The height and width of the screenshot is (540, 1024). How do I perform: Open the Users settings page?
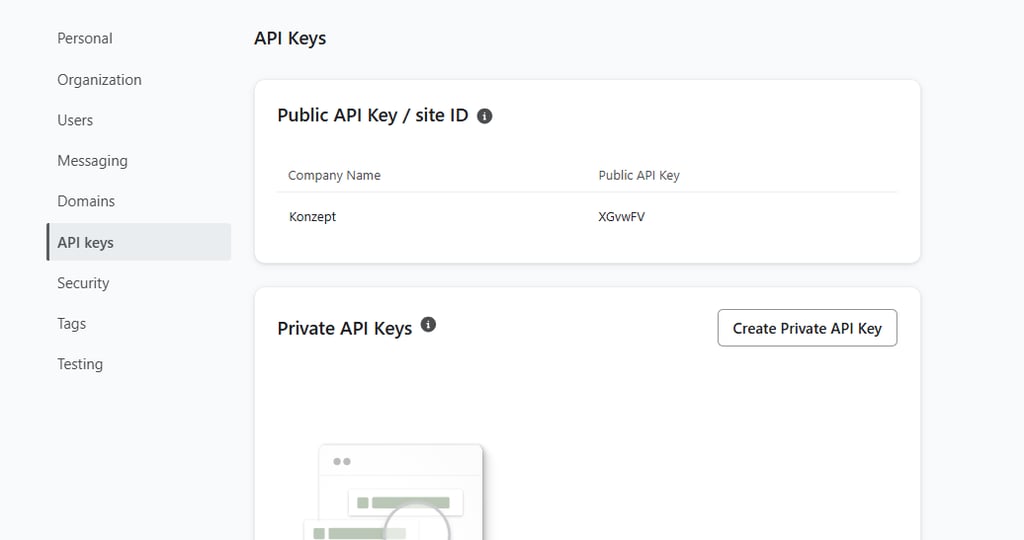[75, 120]
